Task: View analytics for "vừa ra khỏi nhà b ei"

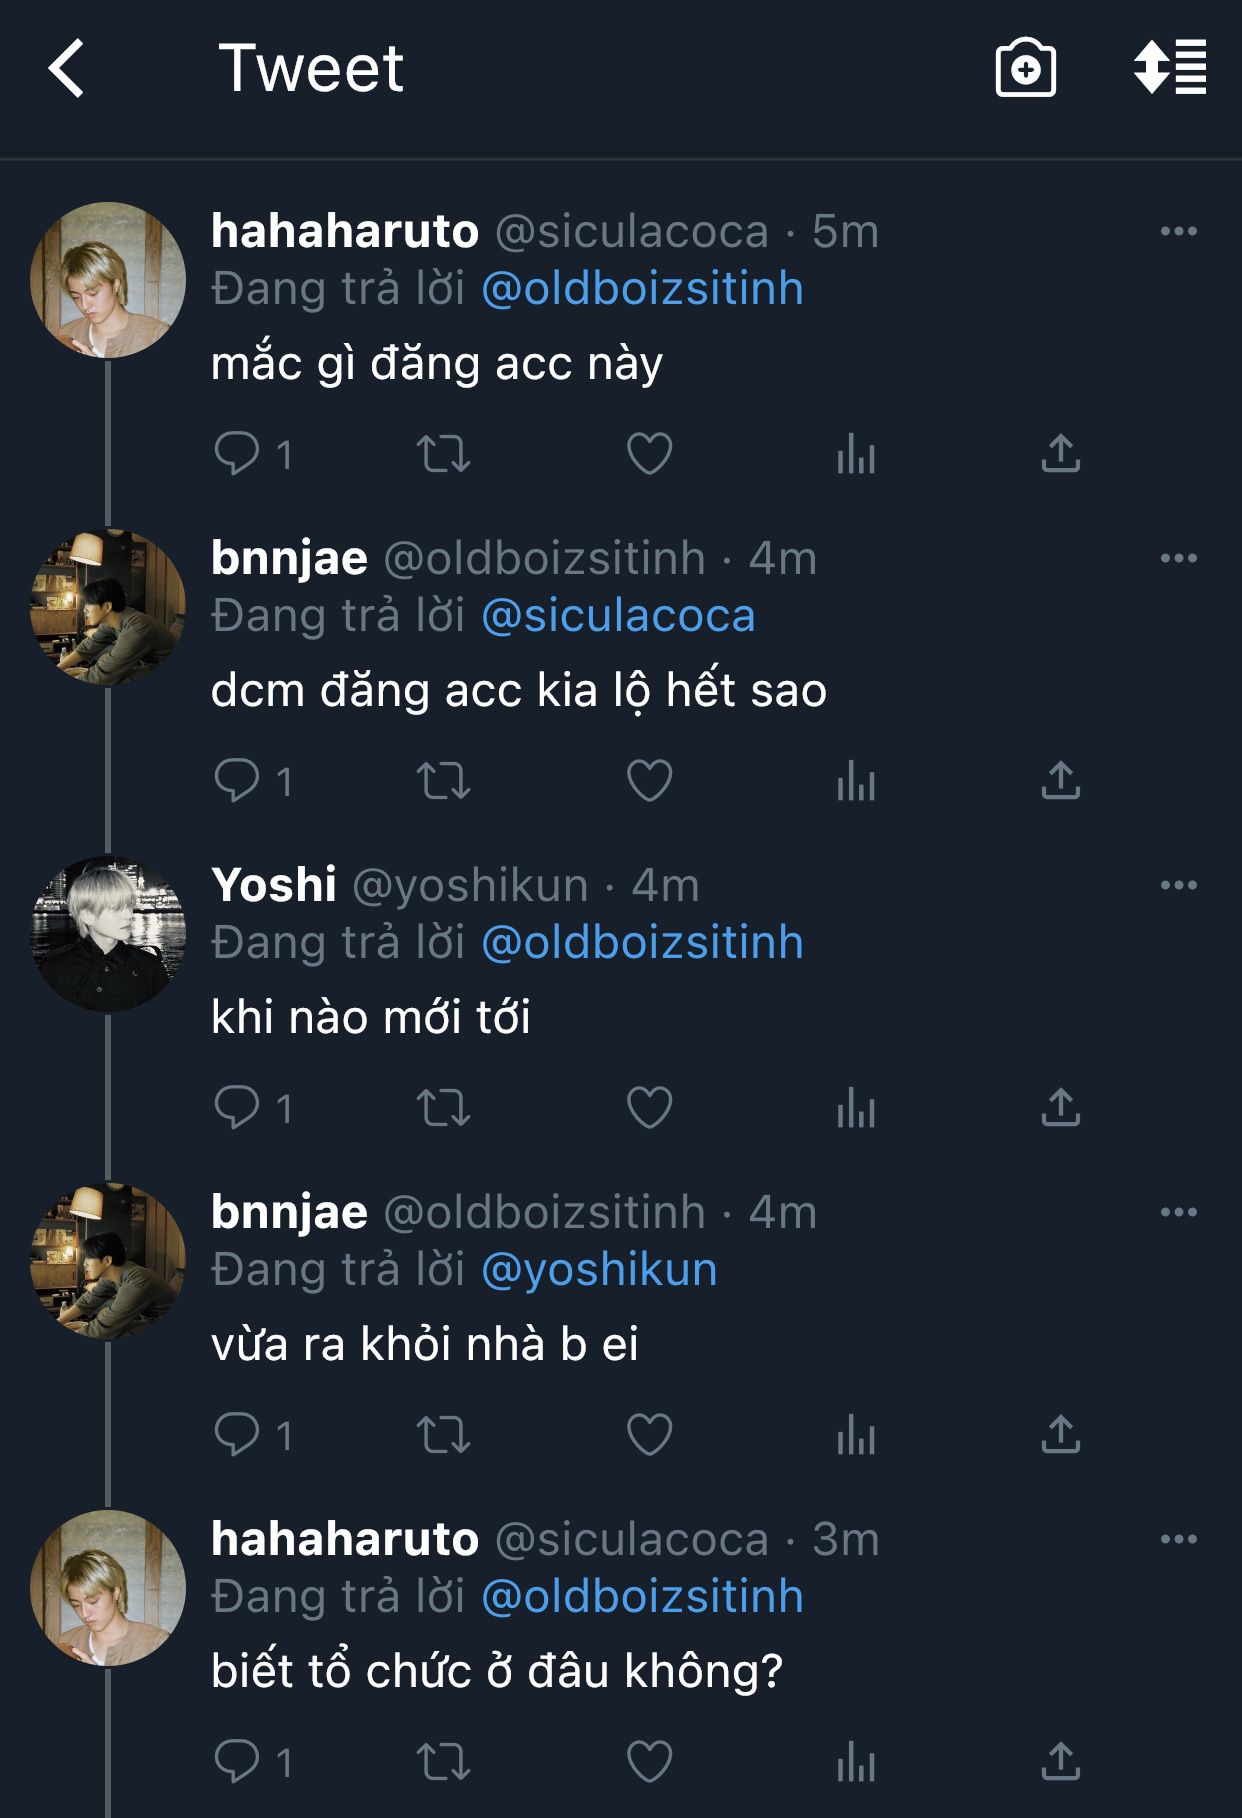Action: point(856,1435)
